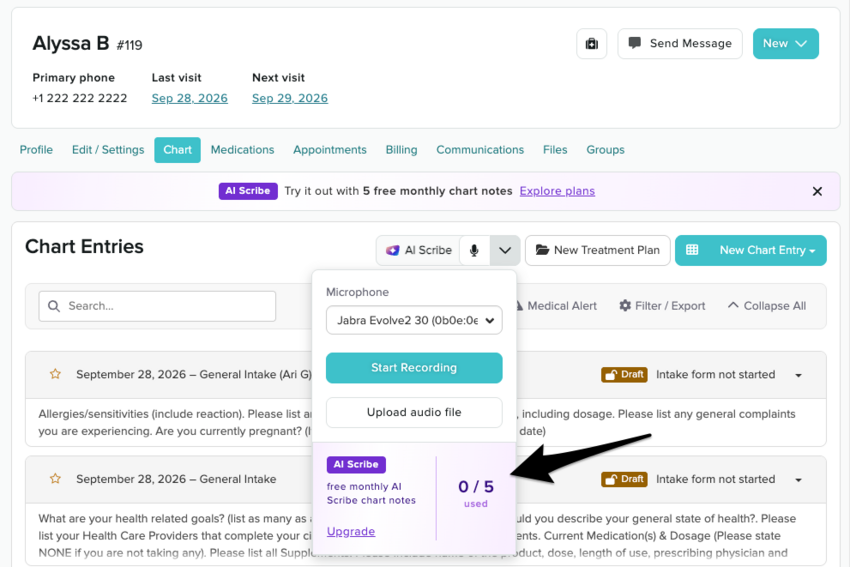The width and height of the screenshot is (850, 567).
Task: Open the Microphone device selector
Action: [x=414, y=320]
